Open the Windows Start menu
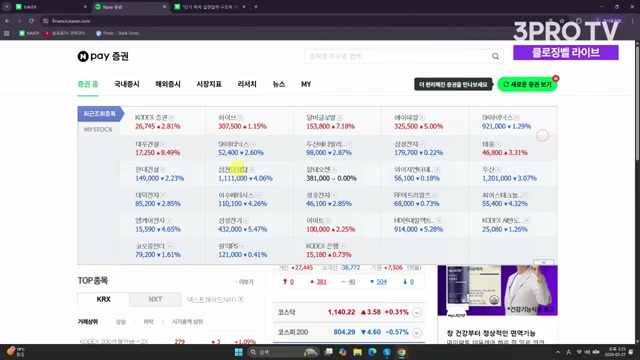The height and width of the screenshot is (360, 640). 239,352
